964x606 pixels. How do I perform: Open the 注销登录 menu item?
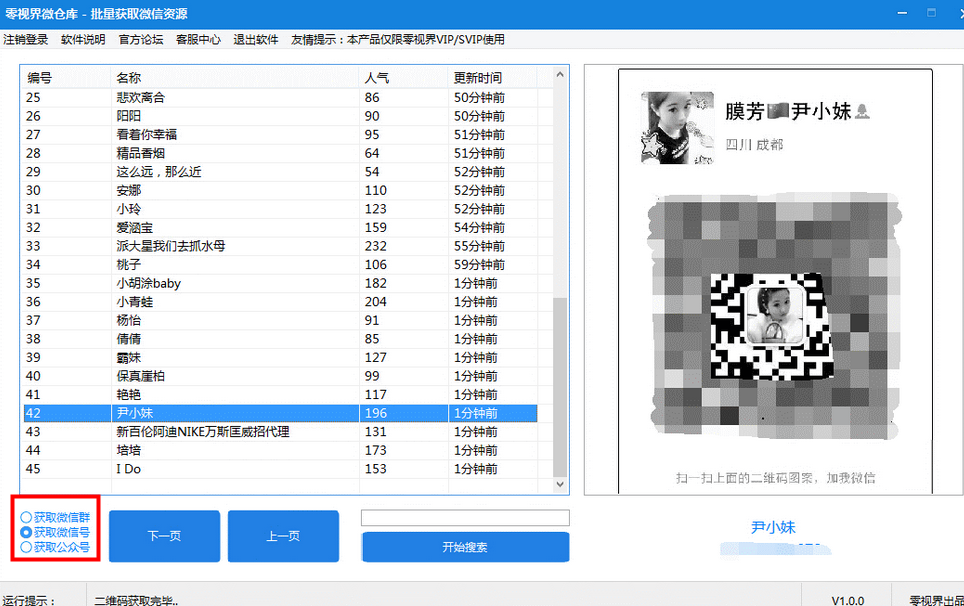(x=26, y=39)
